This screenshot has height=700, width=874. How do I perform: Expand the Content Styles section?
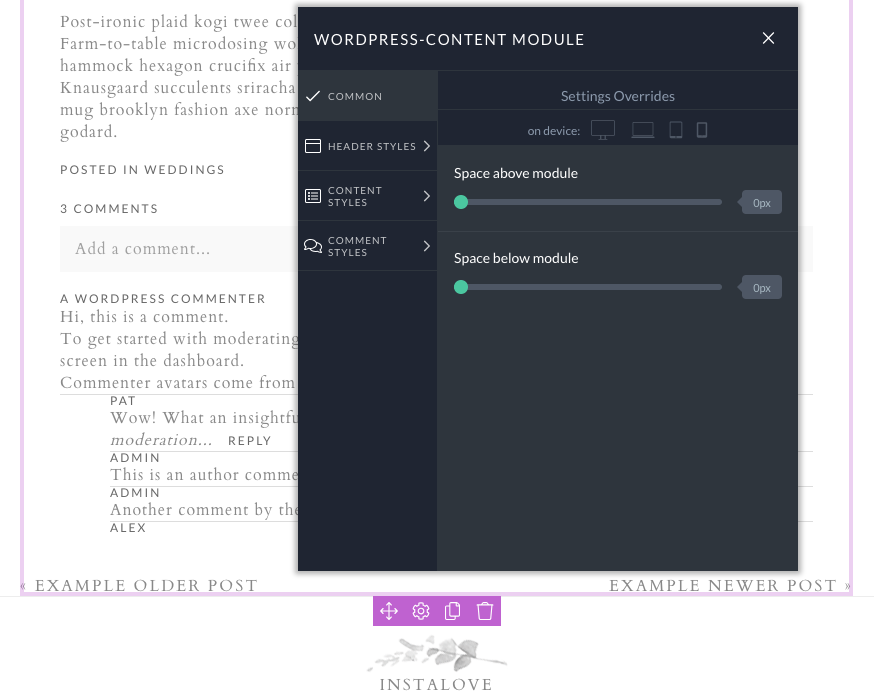368,196
